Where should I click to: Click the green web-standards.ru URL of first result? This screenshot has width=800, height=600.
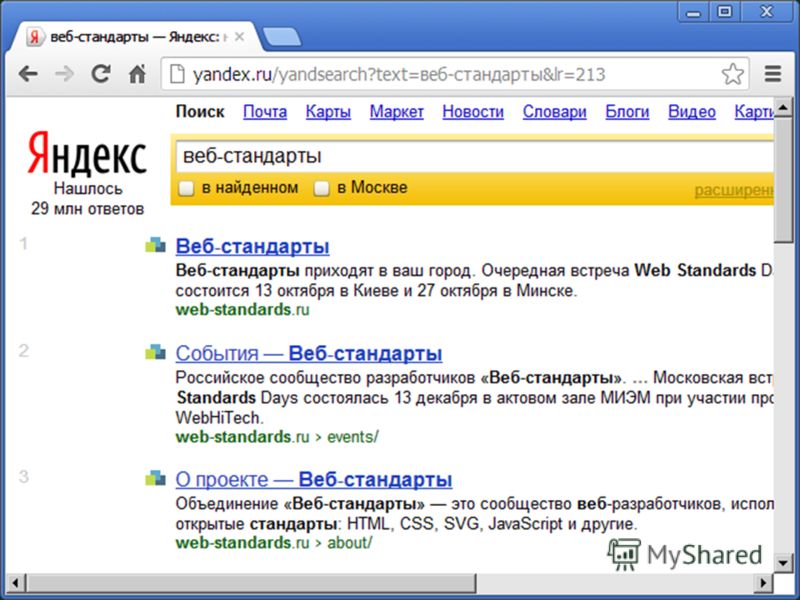point(242,310)
